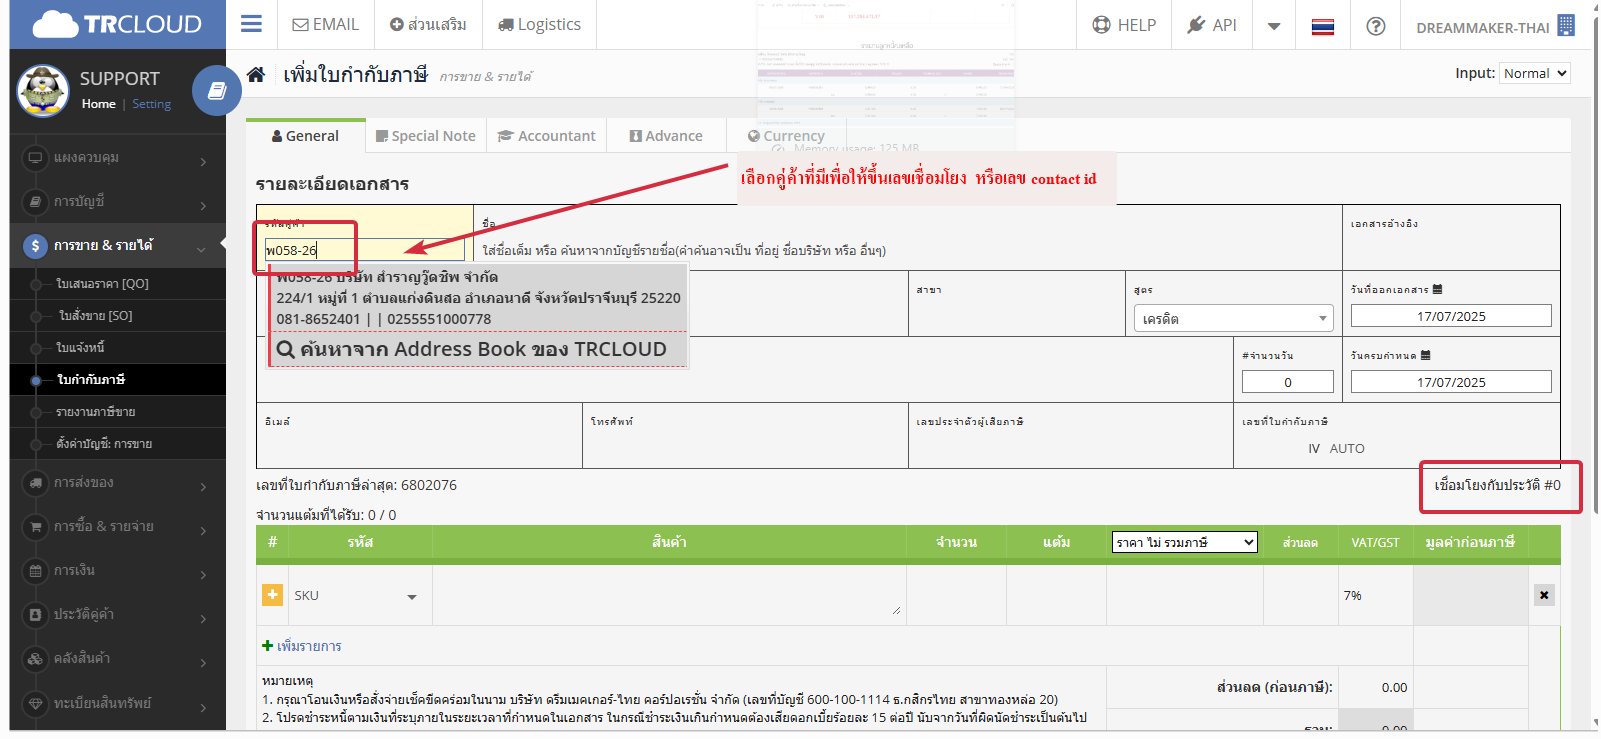Remove item row with X icon
The image size is (1601, 739).
click(1543, 595)
